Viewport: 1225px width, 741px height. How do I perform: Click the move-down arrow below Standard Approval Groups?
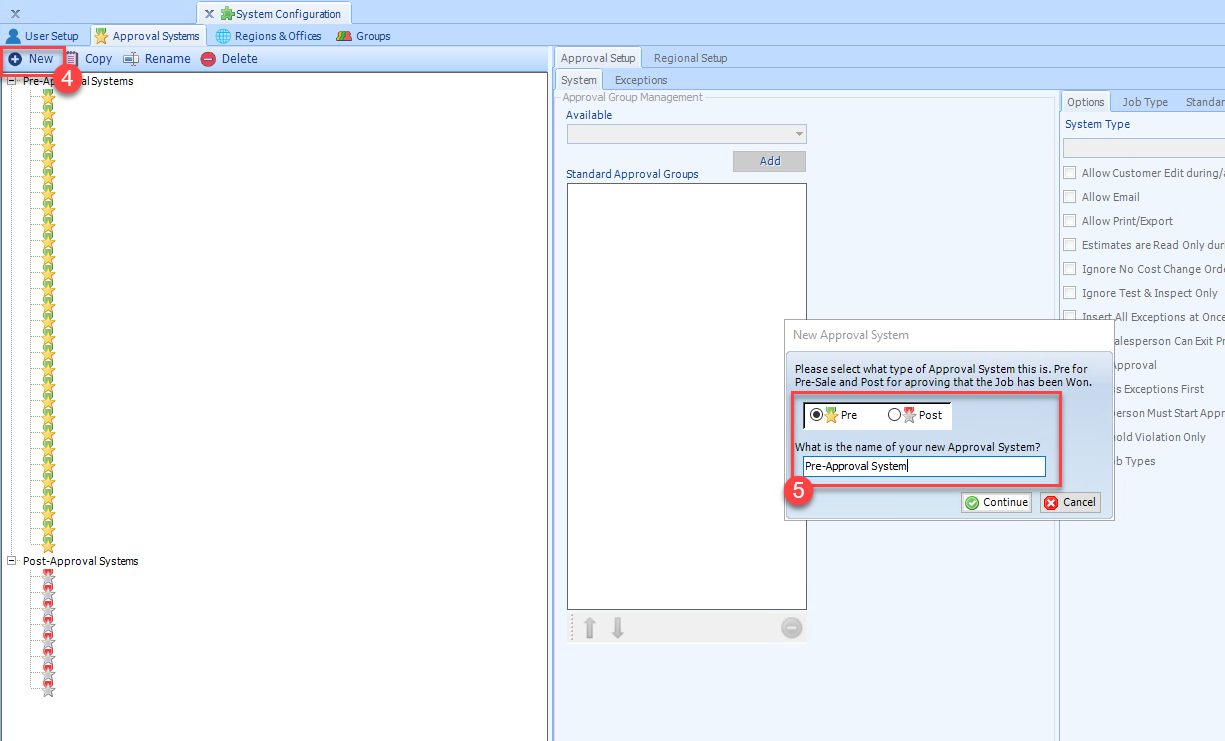tap(617, 628)
